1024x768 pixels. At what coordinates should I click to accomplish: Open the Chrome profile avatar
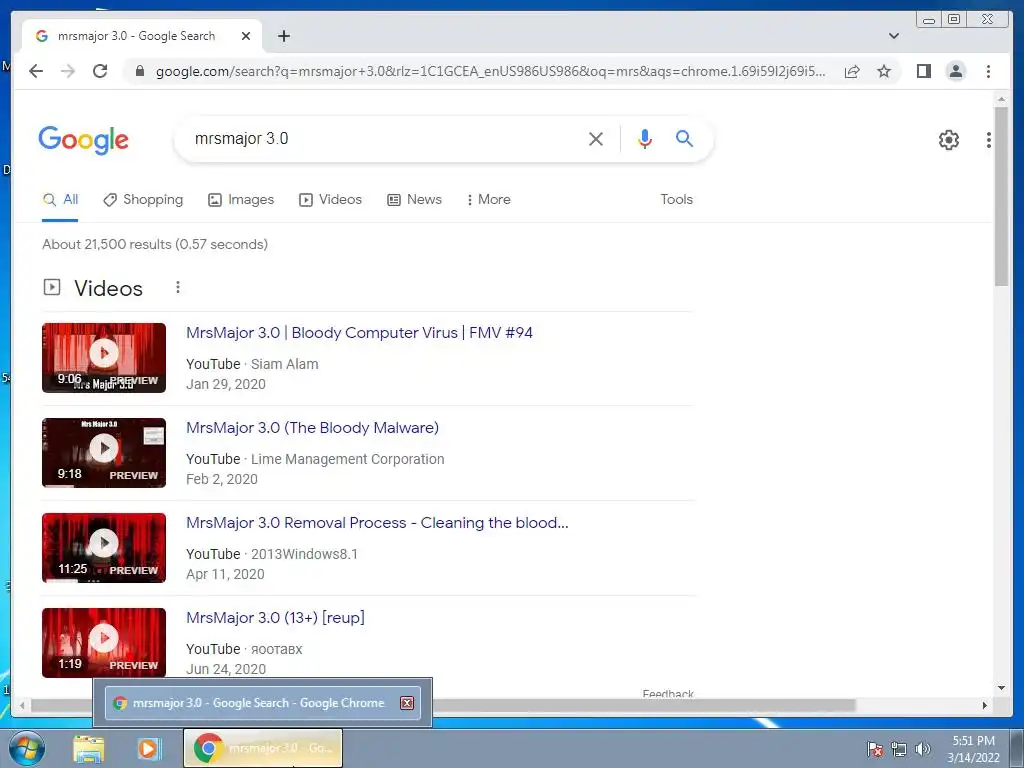click(955, 71)
